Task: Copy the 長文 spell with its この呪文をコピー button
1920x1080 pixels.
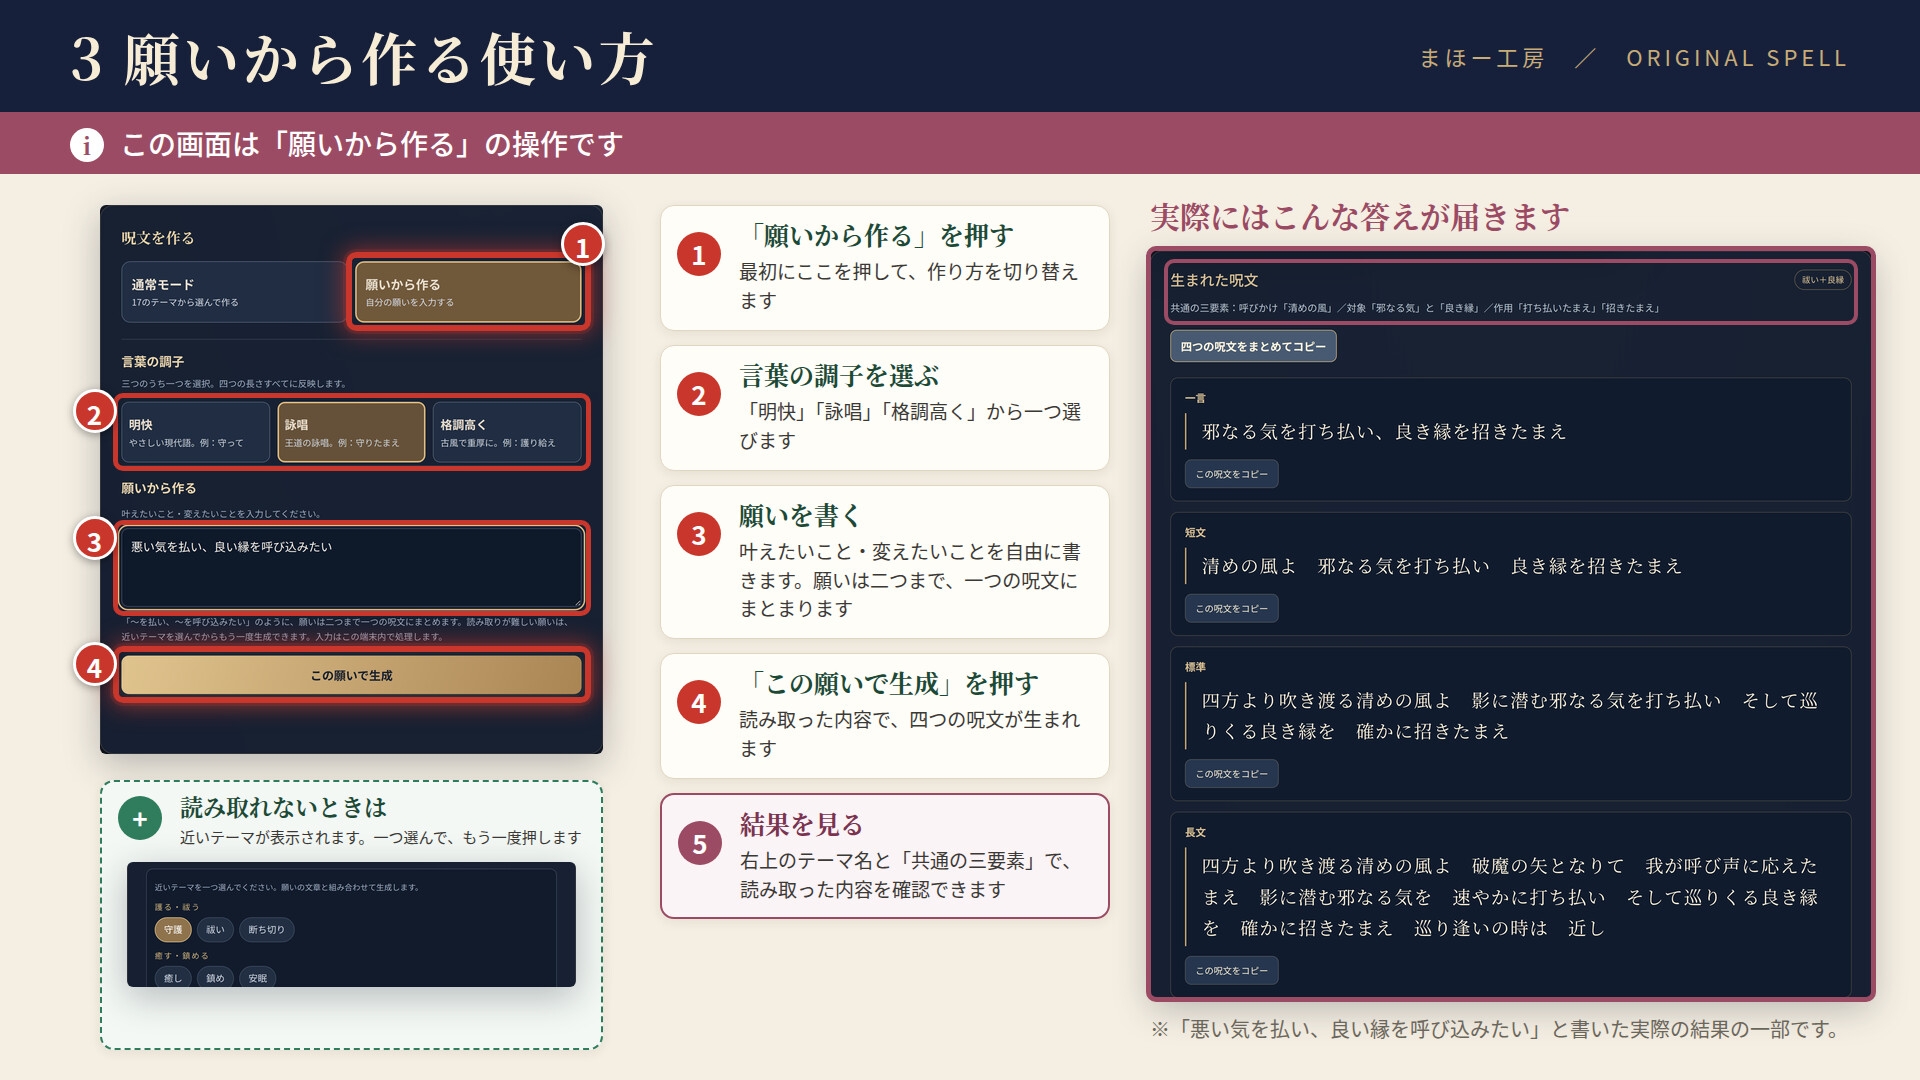Action: [x=1231, y=970]
